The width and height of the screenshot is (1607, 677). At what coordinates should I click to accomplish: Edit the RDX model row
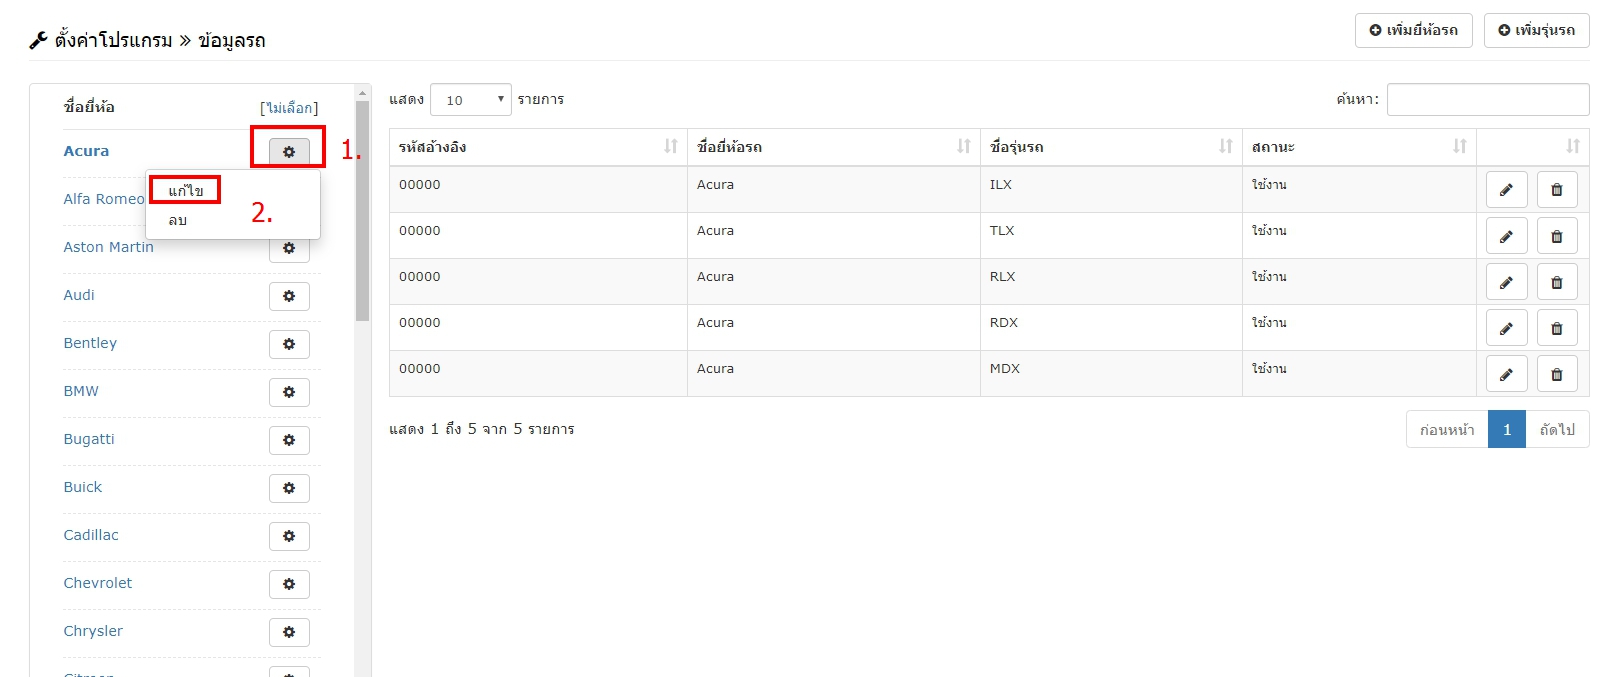coord(1506,328)
